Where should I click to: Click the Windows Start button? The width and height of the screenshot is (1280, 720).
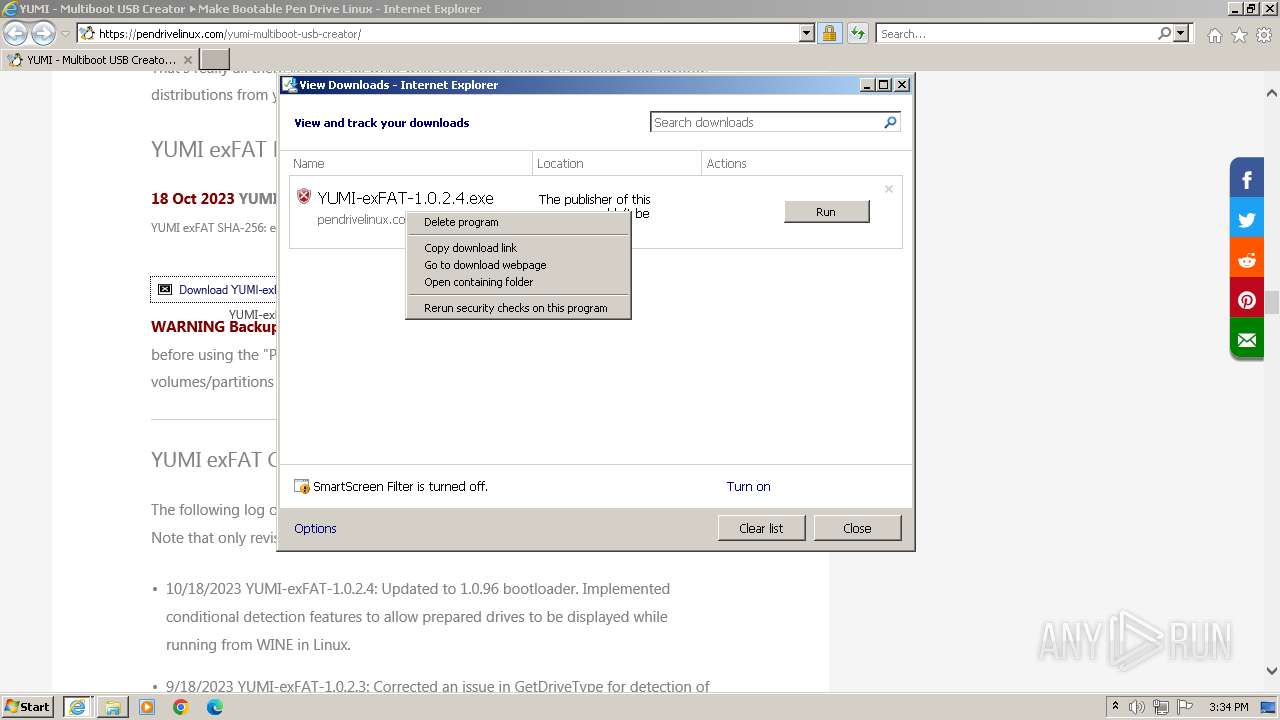27,707
